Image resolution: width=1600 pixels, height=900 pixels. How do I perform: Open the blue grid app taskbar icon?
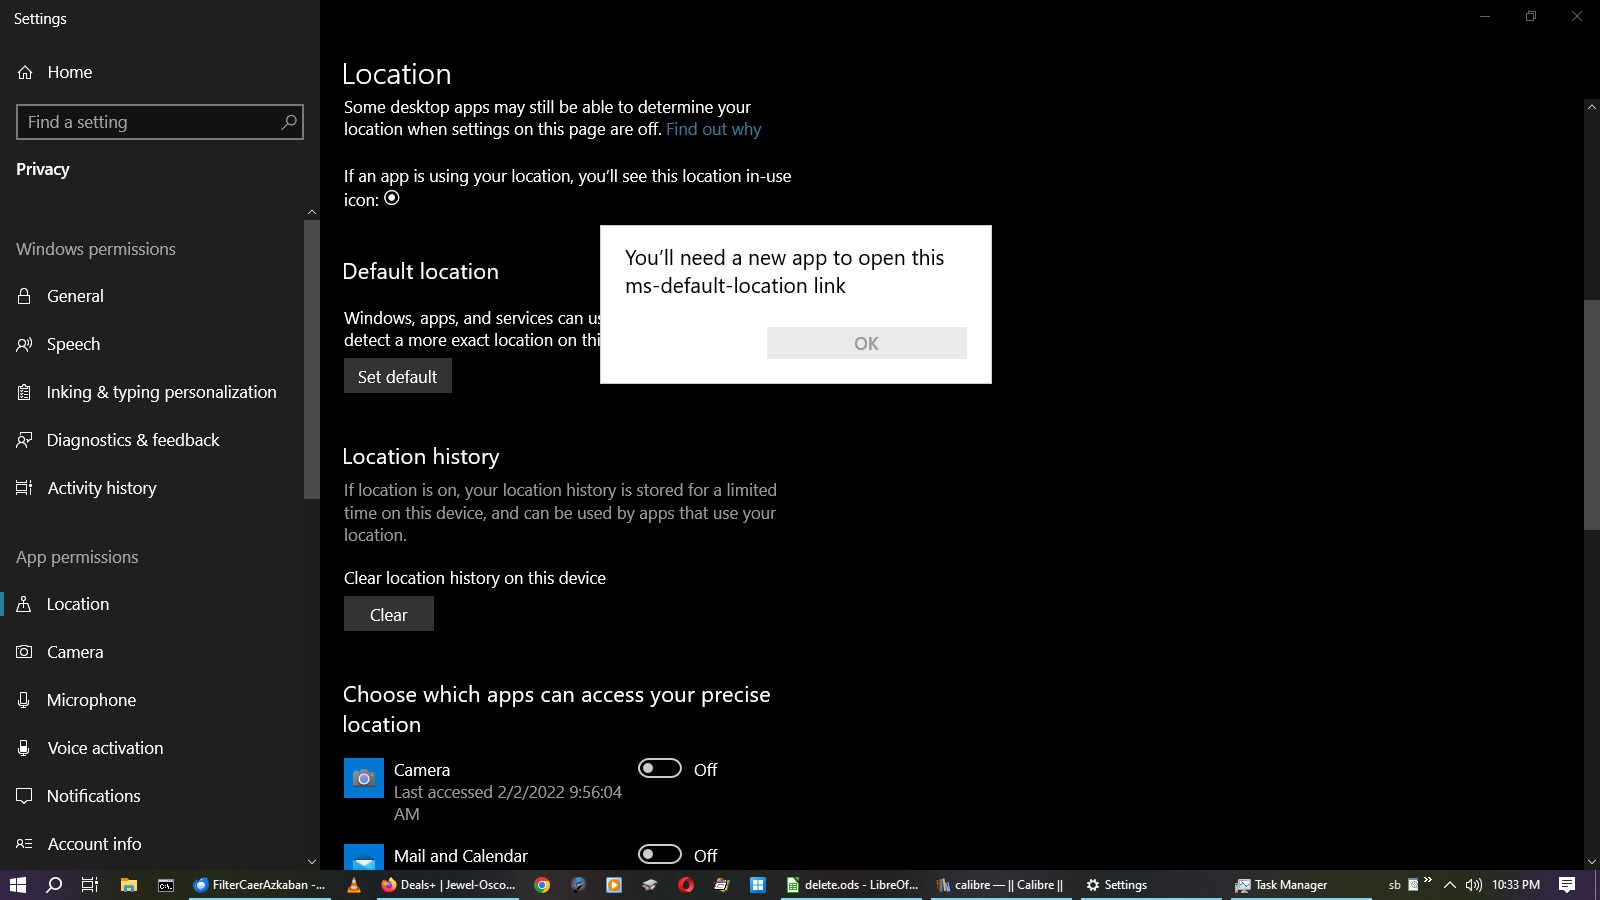tap(758, 885)
